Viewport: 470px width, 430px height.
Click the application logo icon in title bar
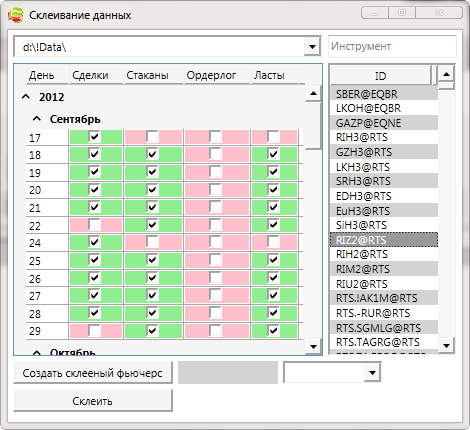(x=16, y=15)
